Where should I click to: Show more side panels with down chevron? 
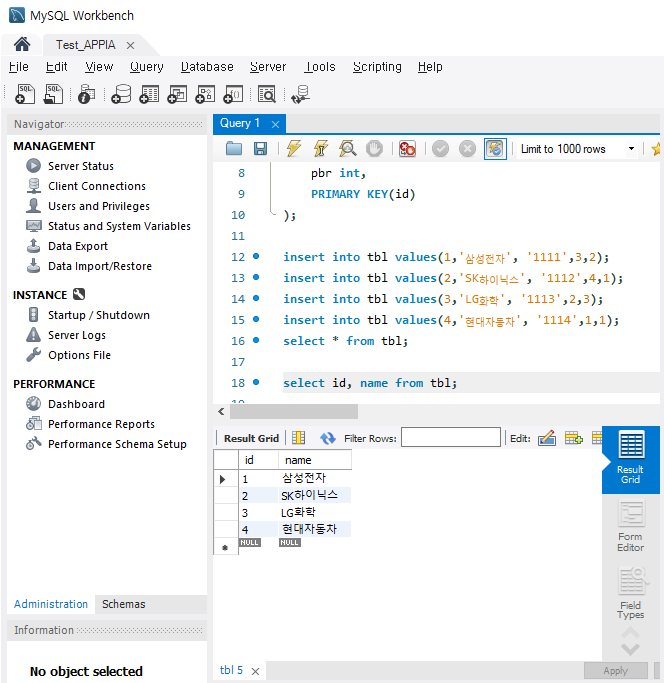tap(630, 649)
